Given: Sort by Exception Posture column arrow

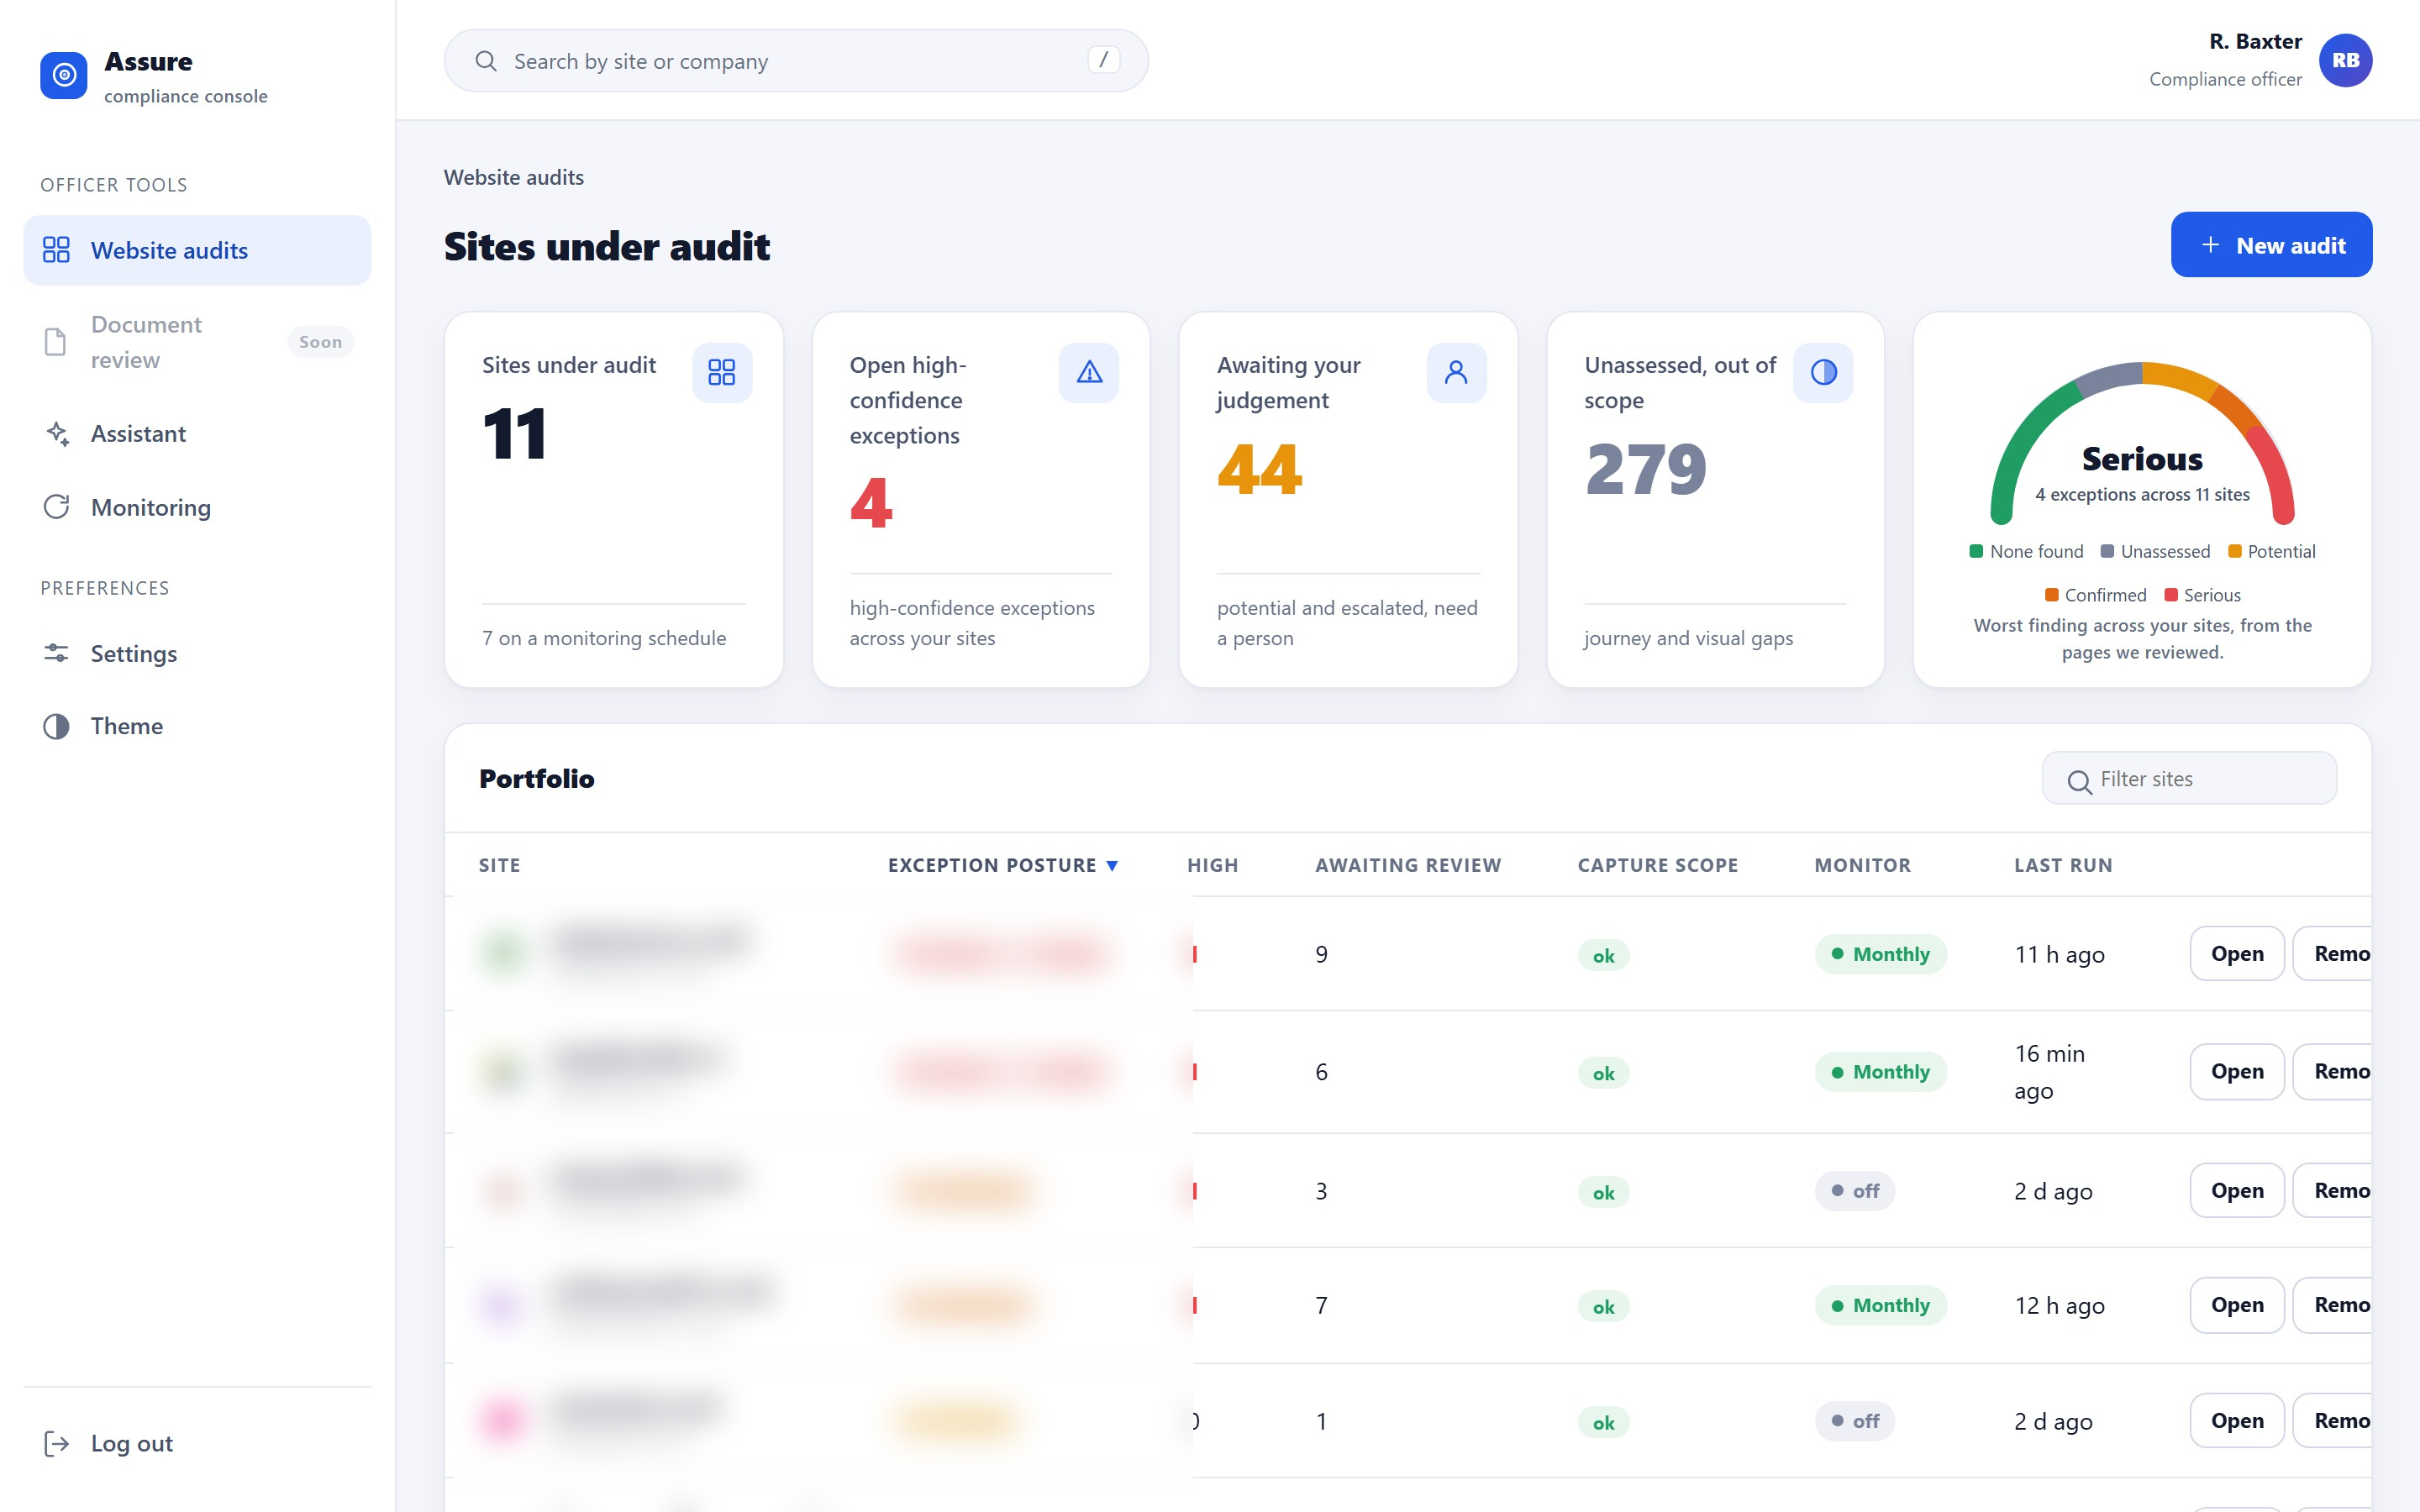Looking at the screenshot, I should (x=1112, y=866).
